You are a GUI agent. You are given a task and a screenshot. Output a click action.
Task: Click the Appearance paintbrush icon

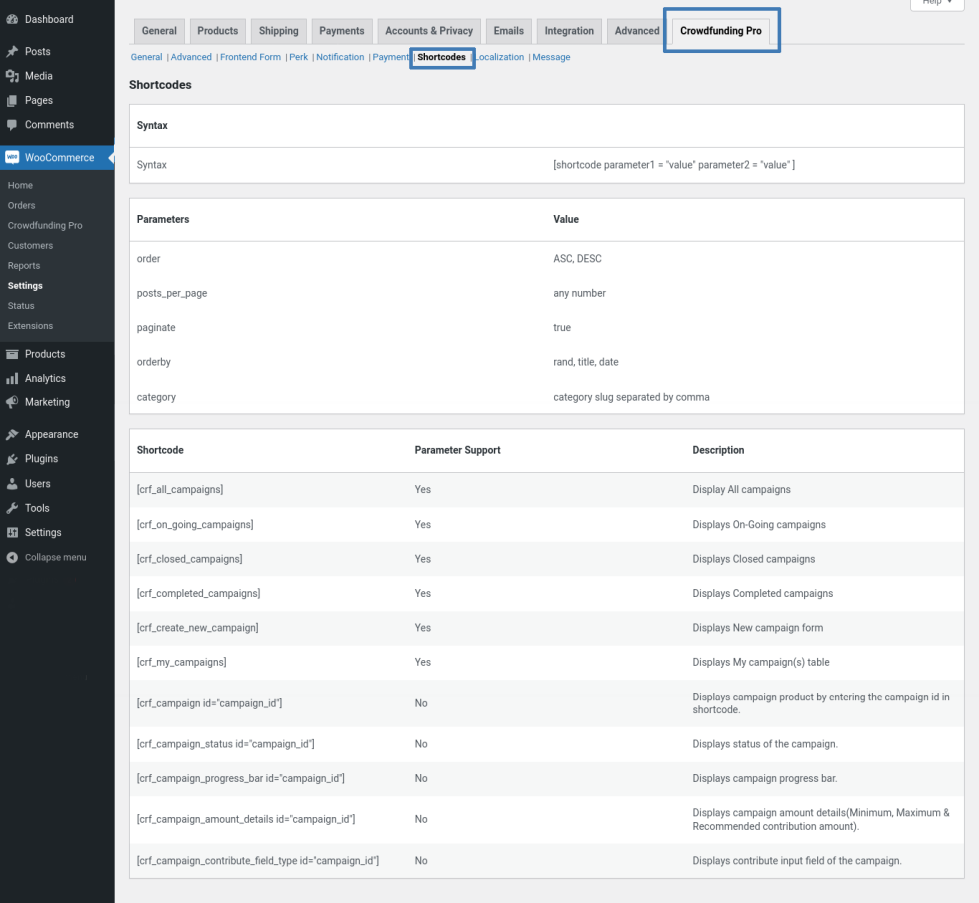tap(12, 435)
